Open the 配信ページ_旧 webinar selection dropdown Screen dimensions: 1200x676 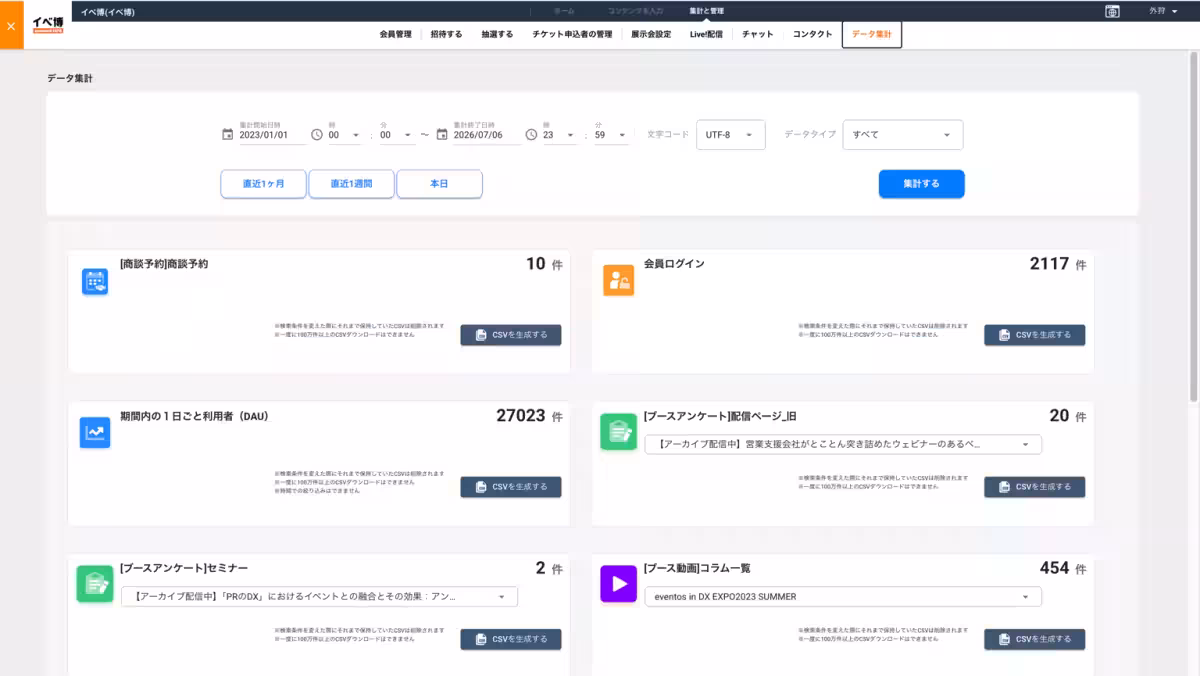coord(843,444)
